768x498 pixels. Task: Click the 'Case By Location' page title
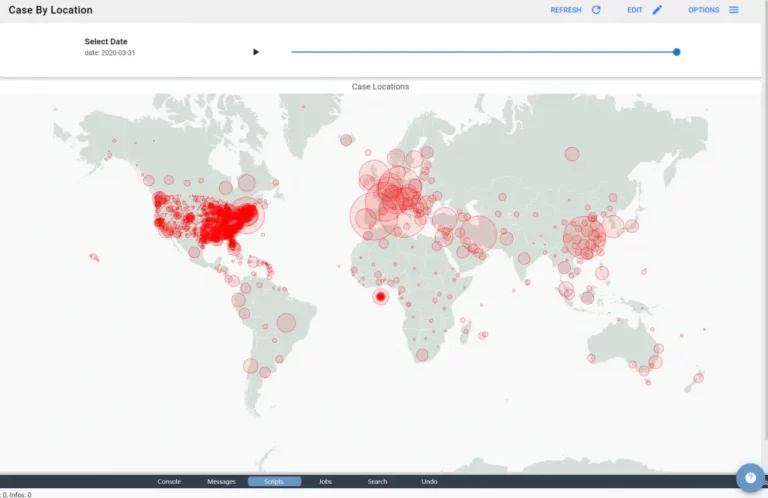pyautogui.click(x=50, y=10)
